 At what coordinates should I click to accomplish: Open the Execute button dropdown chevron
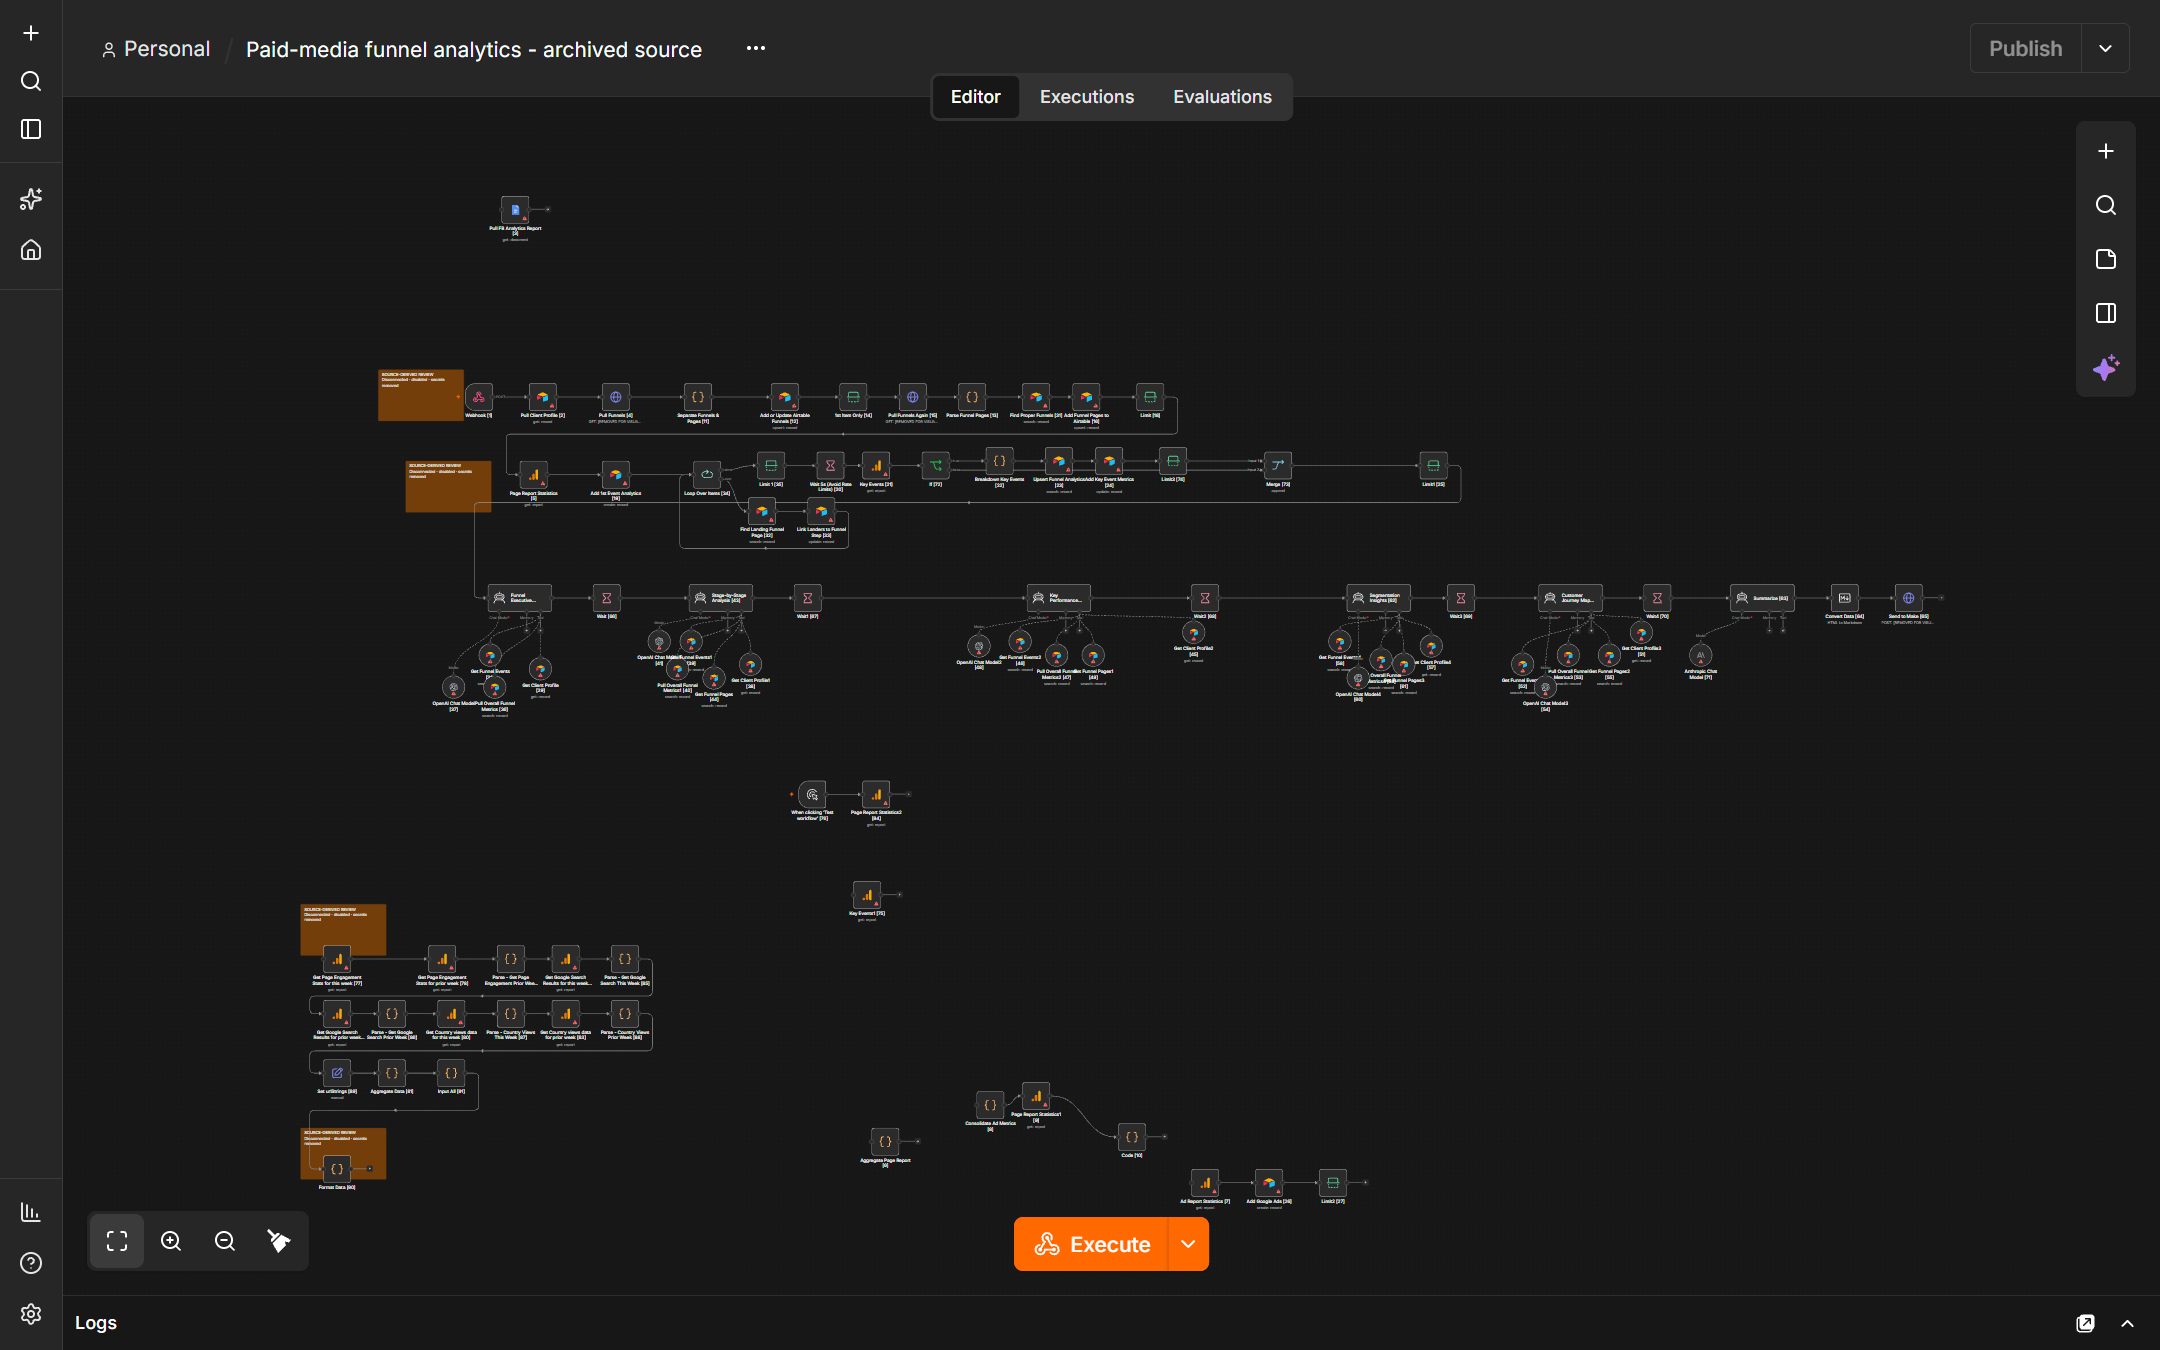tap(1188, 1244)
